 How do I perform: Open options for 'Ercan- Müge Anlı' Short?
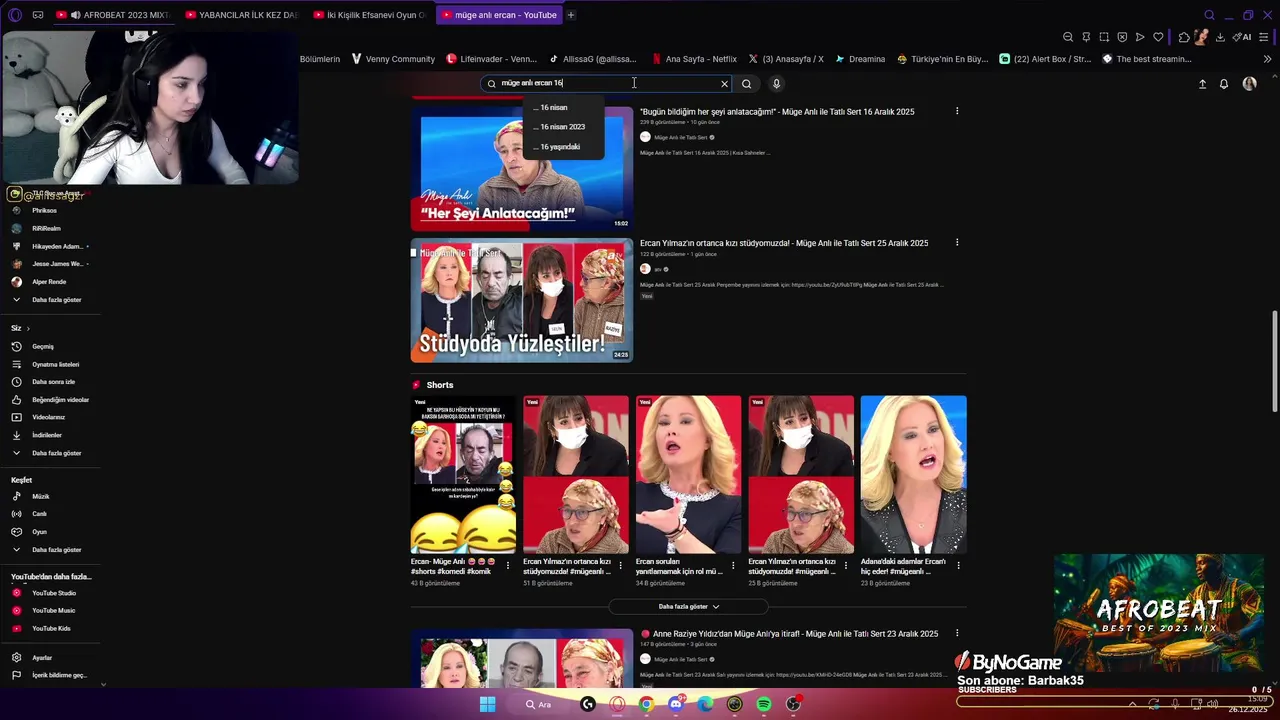507,565
